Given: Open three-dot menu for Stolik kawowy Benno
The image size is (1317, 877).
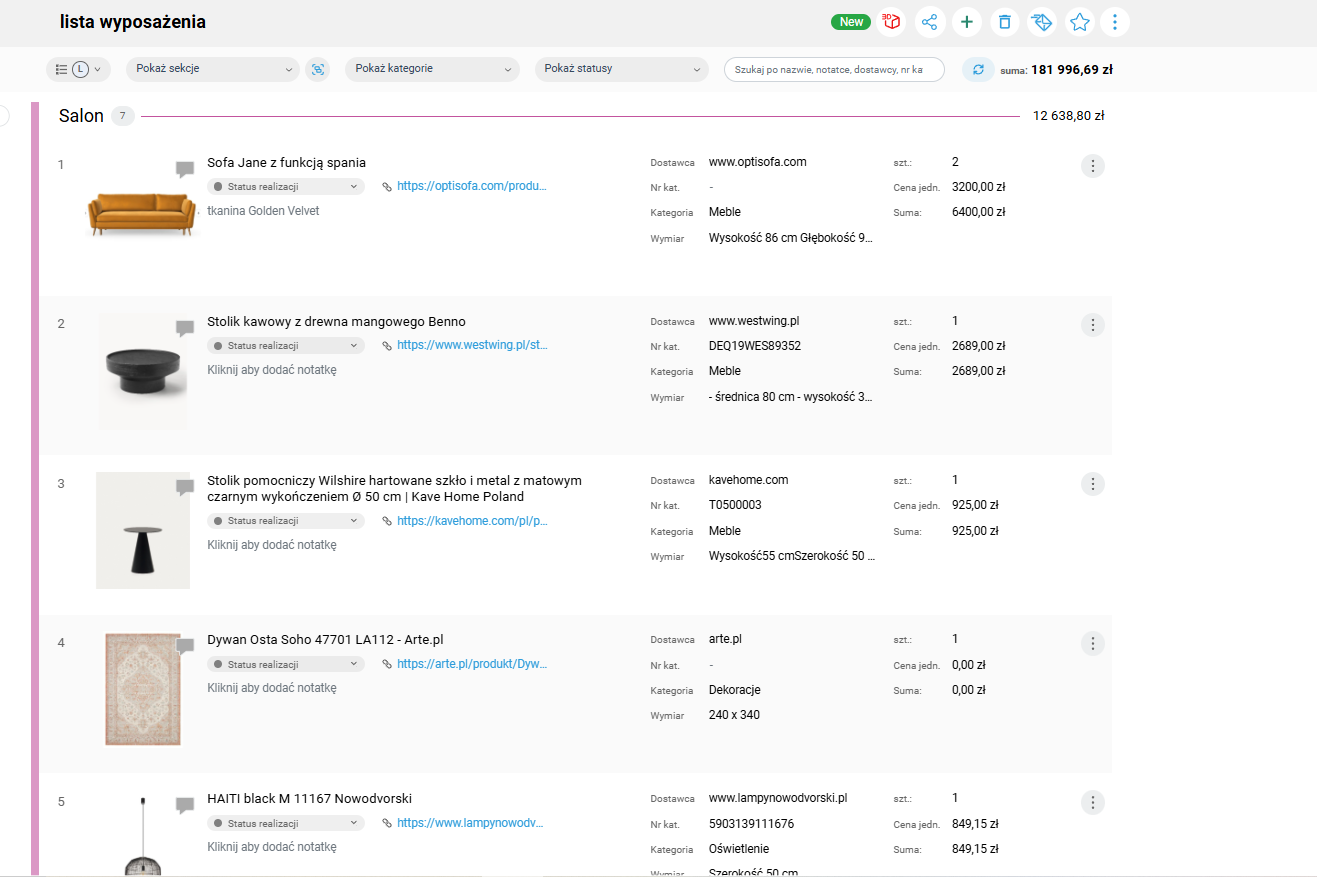Looking at the screenshot, I should pyautogui.click(x=1093, y=325).
